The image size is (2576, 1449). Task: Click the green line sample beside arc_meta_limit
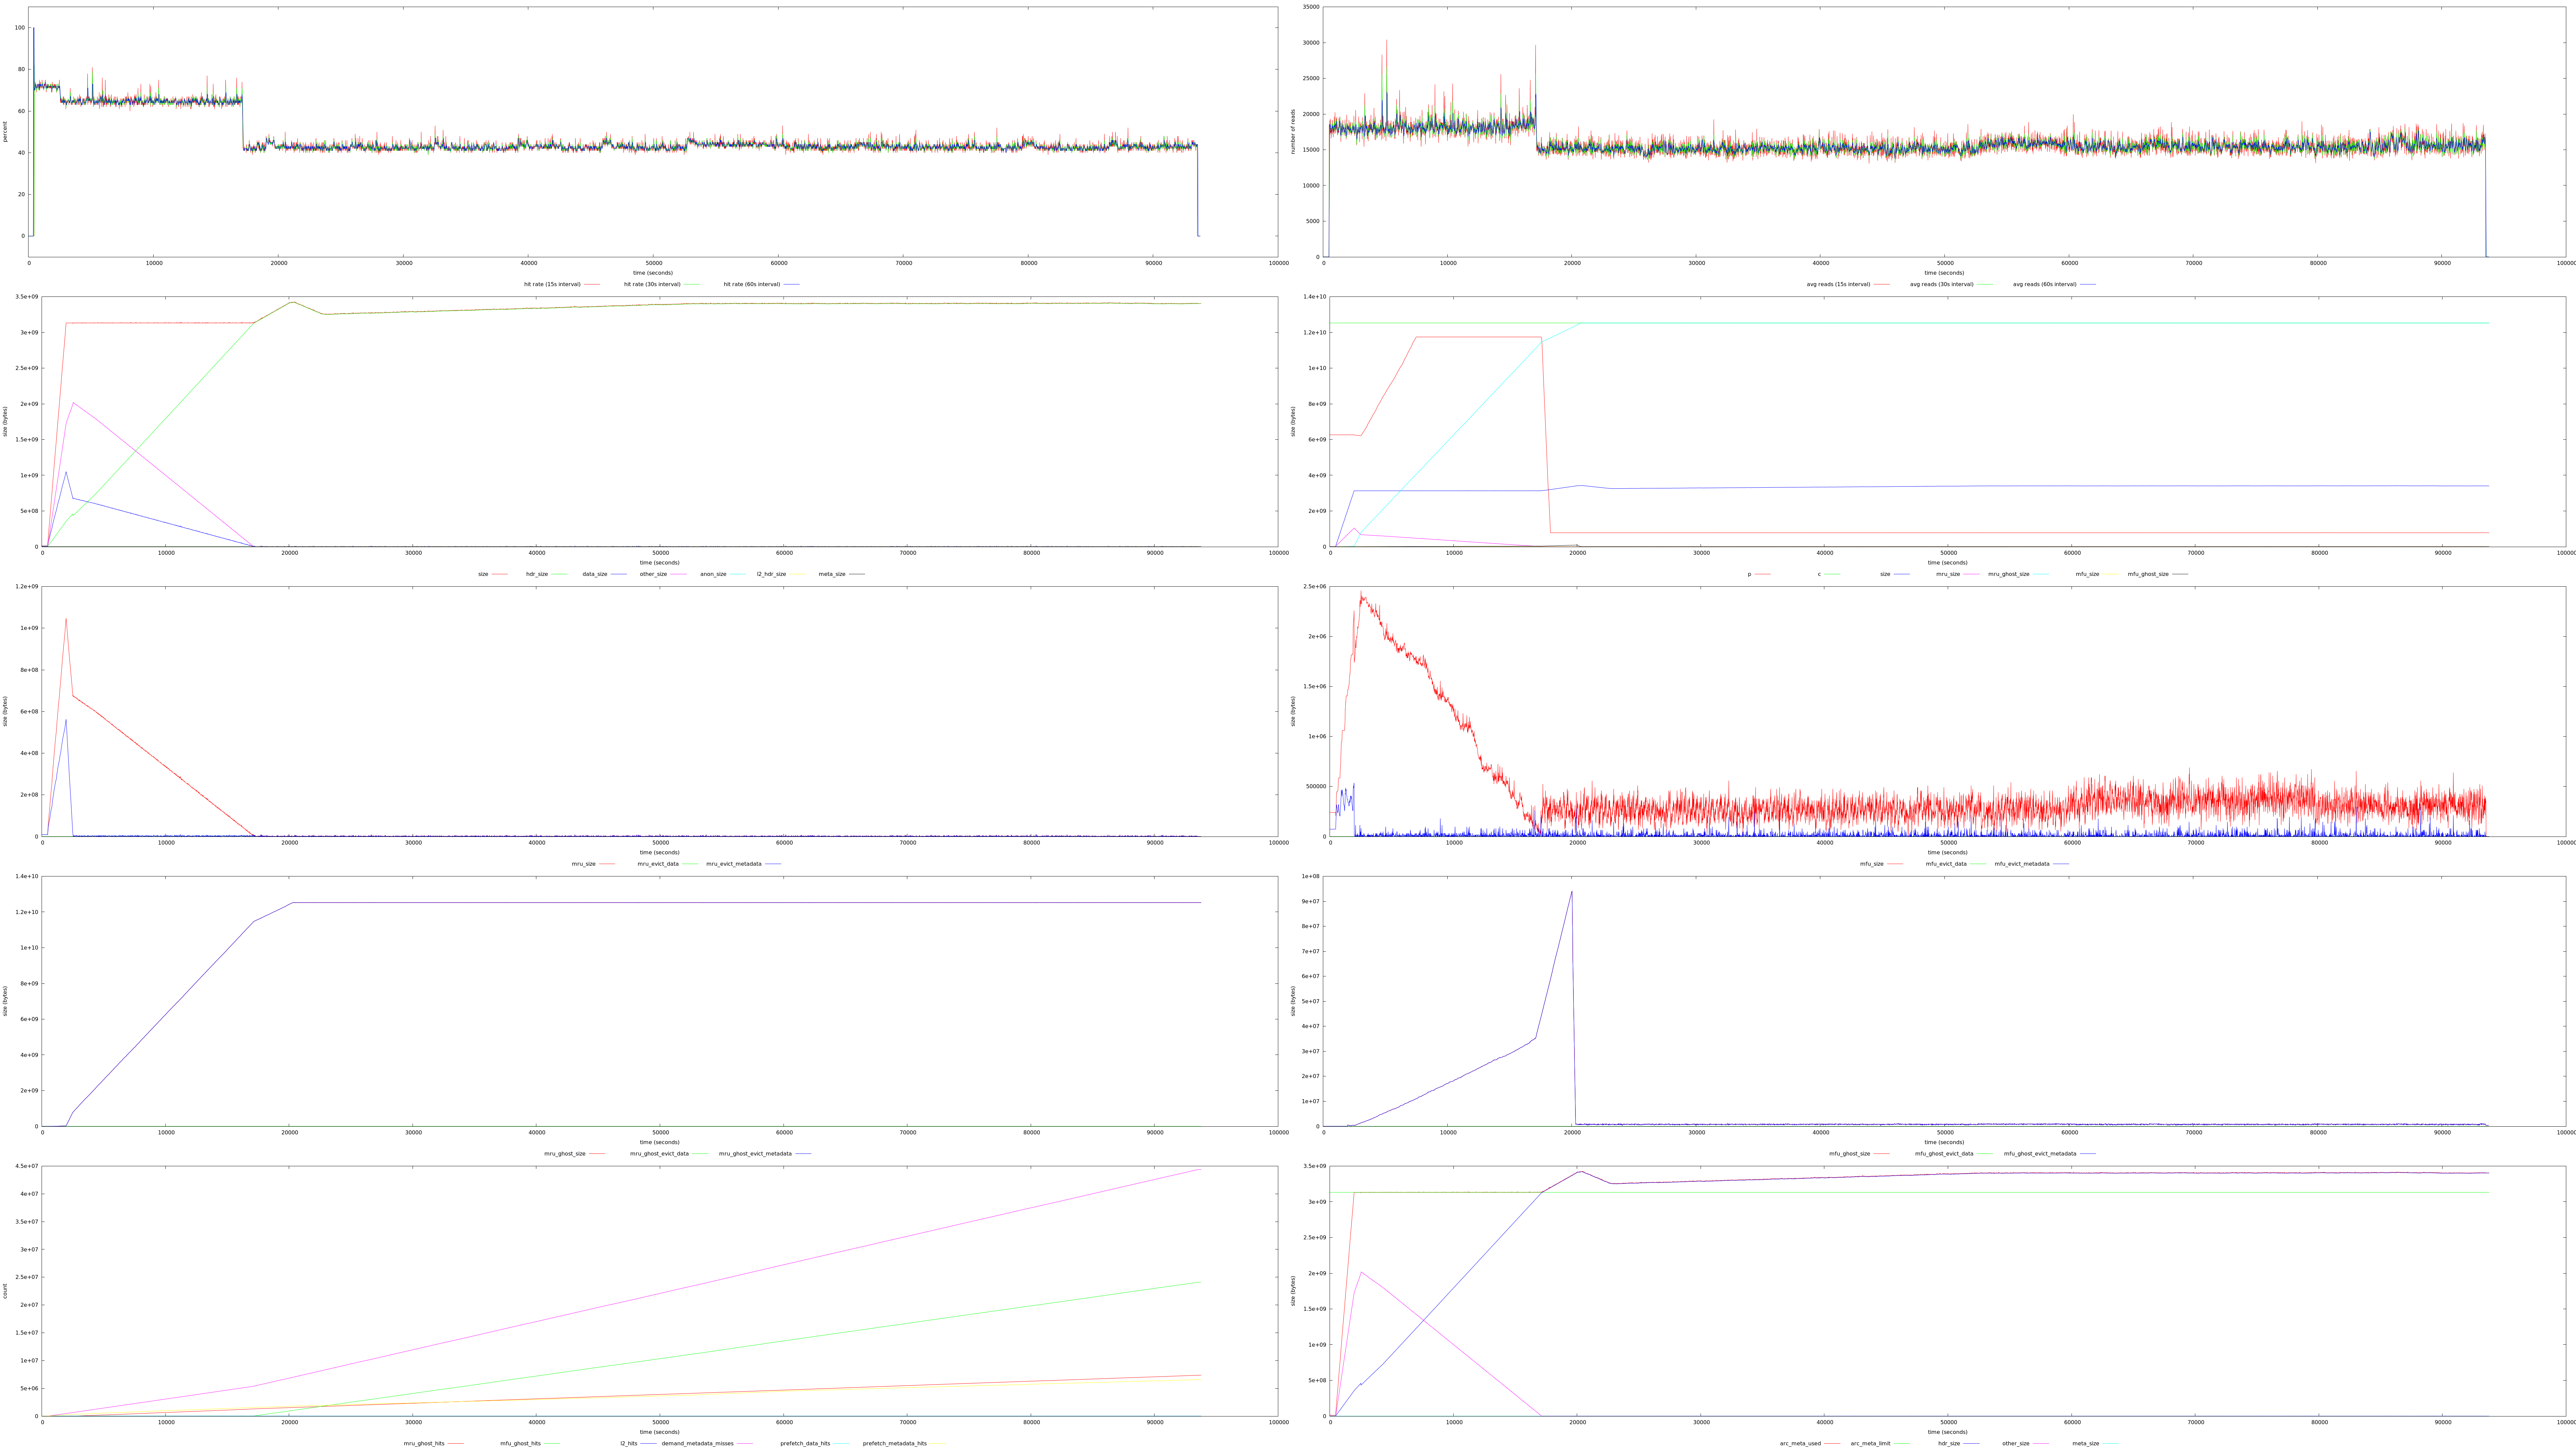pos(1902,1444)
